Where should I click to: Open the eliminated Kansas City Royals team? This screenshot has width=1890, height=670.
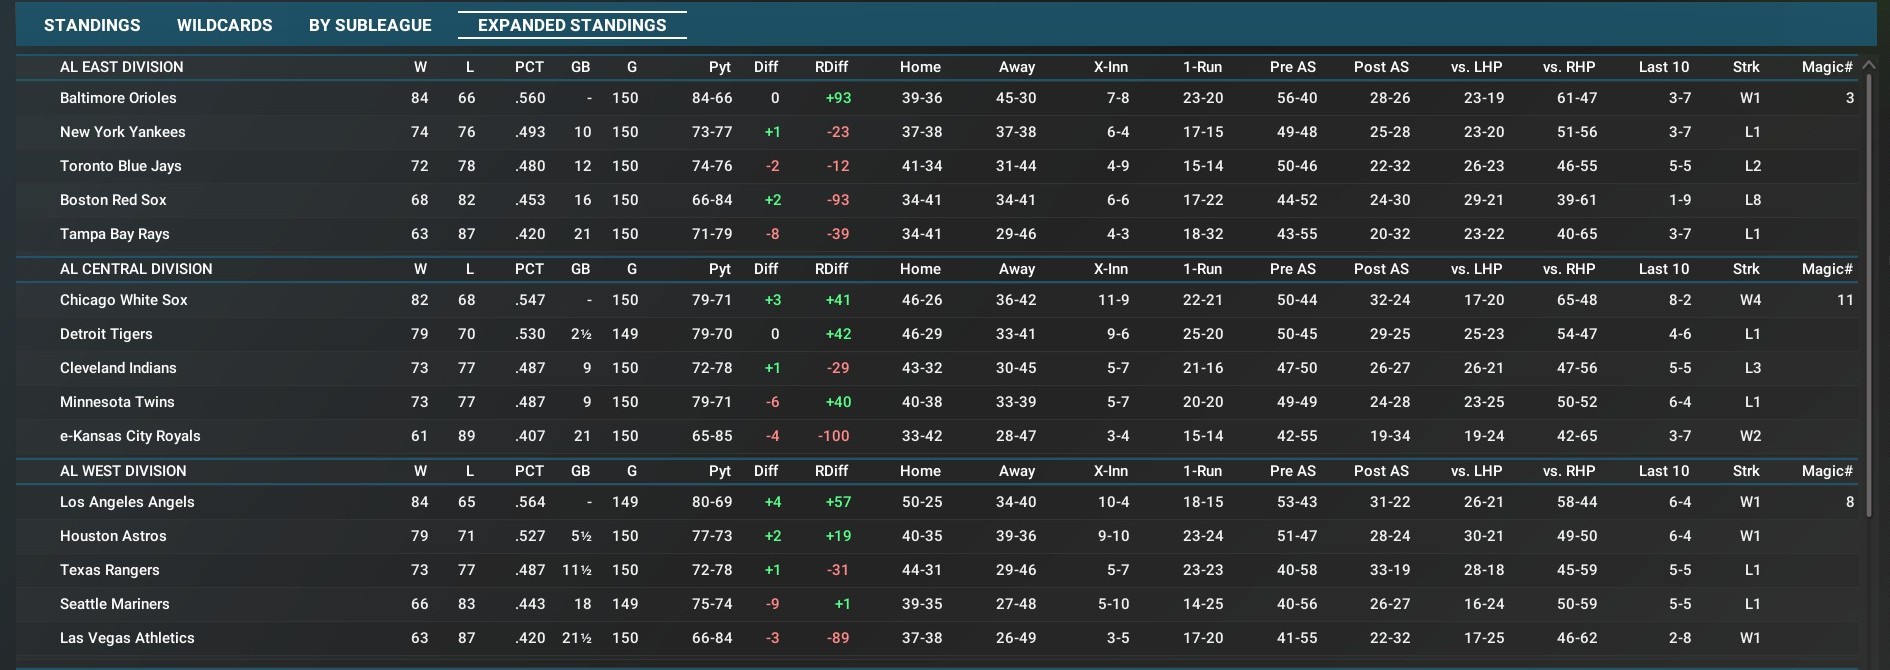point(130,436)
